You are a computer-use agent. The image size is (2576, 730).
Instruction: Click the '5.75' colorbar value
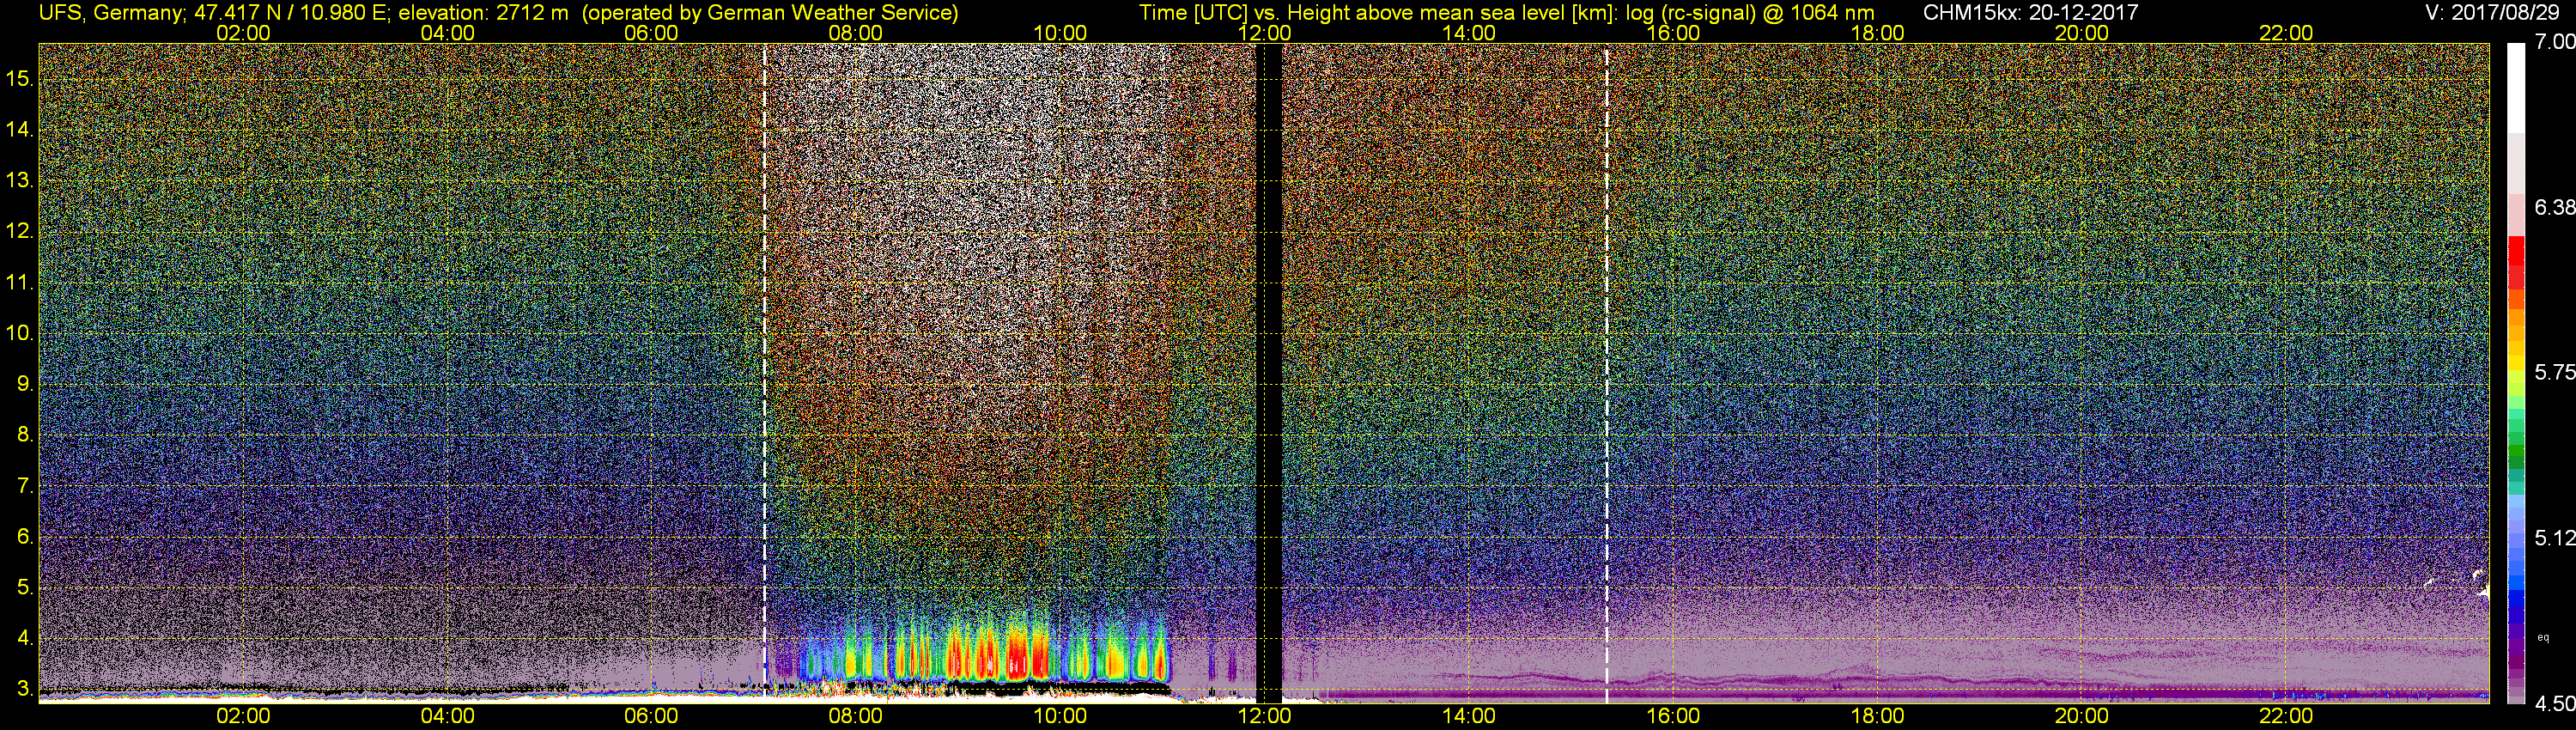[x=2555, y=372]
